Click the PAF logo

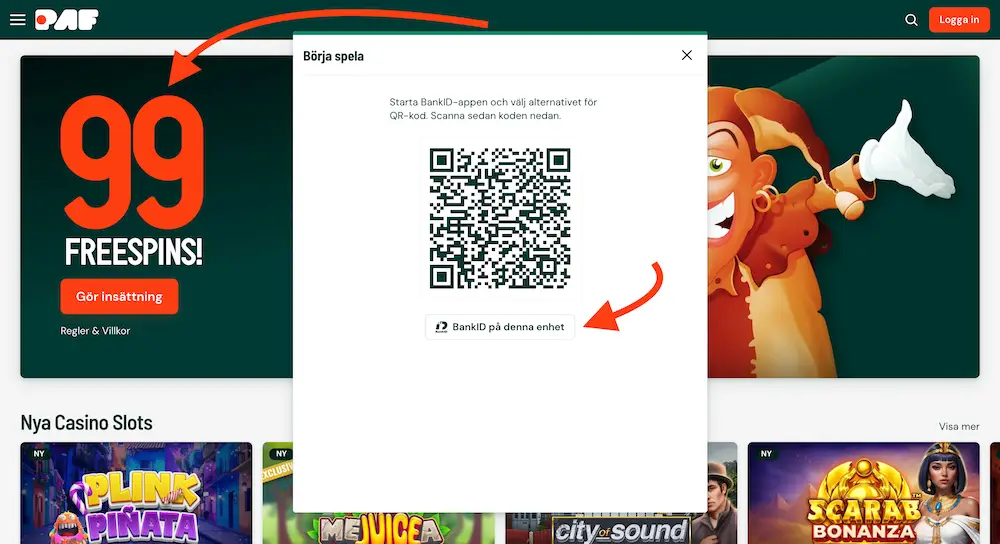click(67, 20)
